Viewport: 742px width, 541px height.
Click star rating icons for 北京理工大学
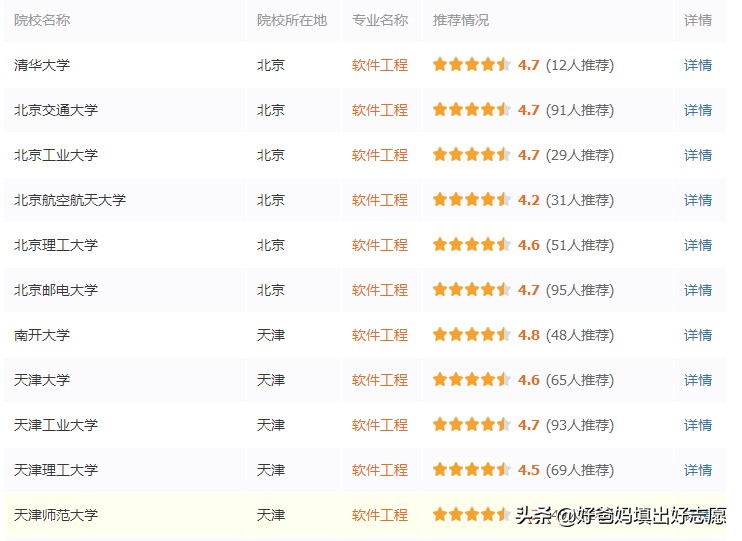click(x=472, y=244)
